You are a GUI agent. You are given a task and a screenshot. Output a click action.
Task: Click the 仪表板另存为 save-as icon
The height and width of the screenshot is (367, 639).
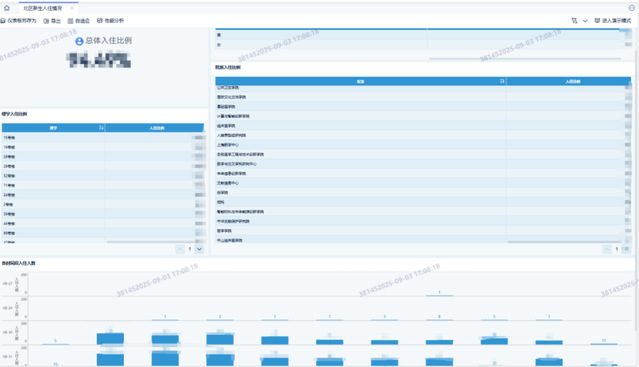click(3, 21)
